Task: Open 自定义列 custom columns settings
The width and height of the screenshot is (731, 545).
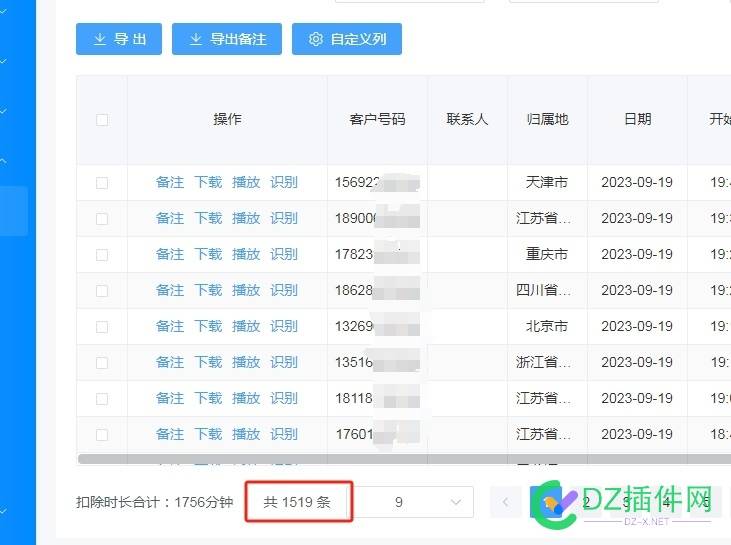Action: pos(347,39)
